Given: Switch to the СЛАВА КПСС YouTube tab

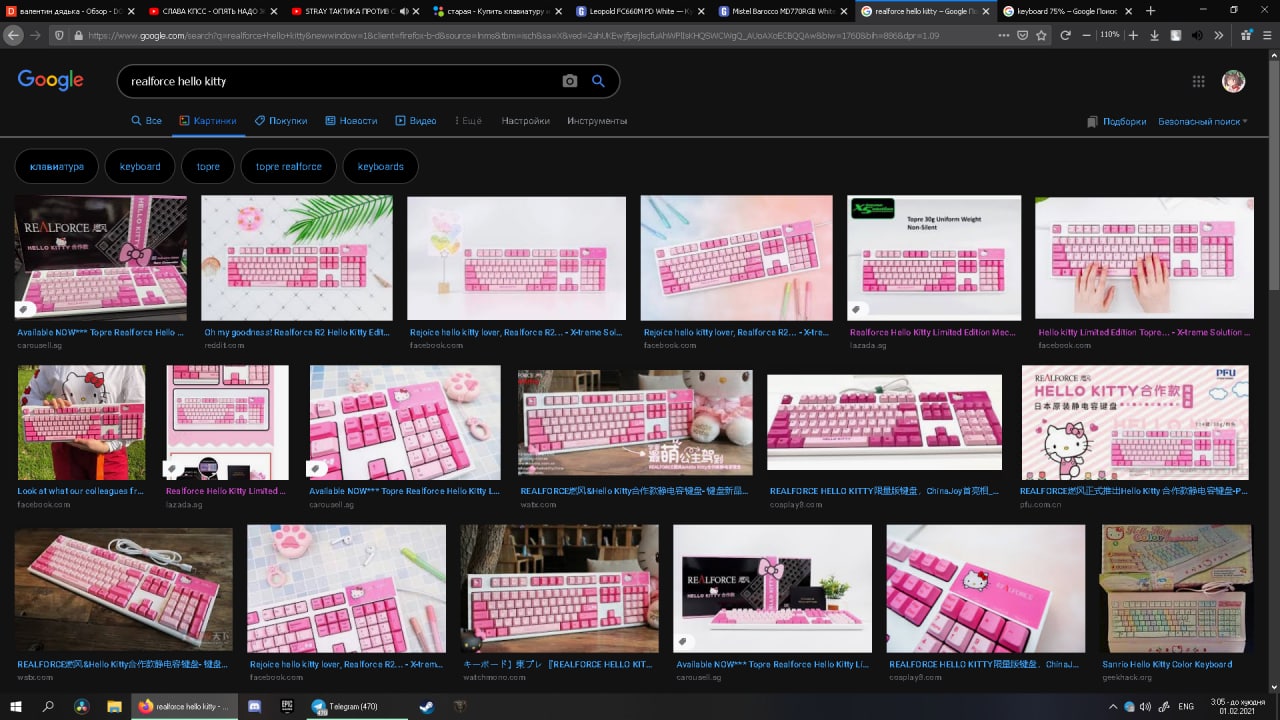Looking at the screenshot, I should [x=215, y=11].
